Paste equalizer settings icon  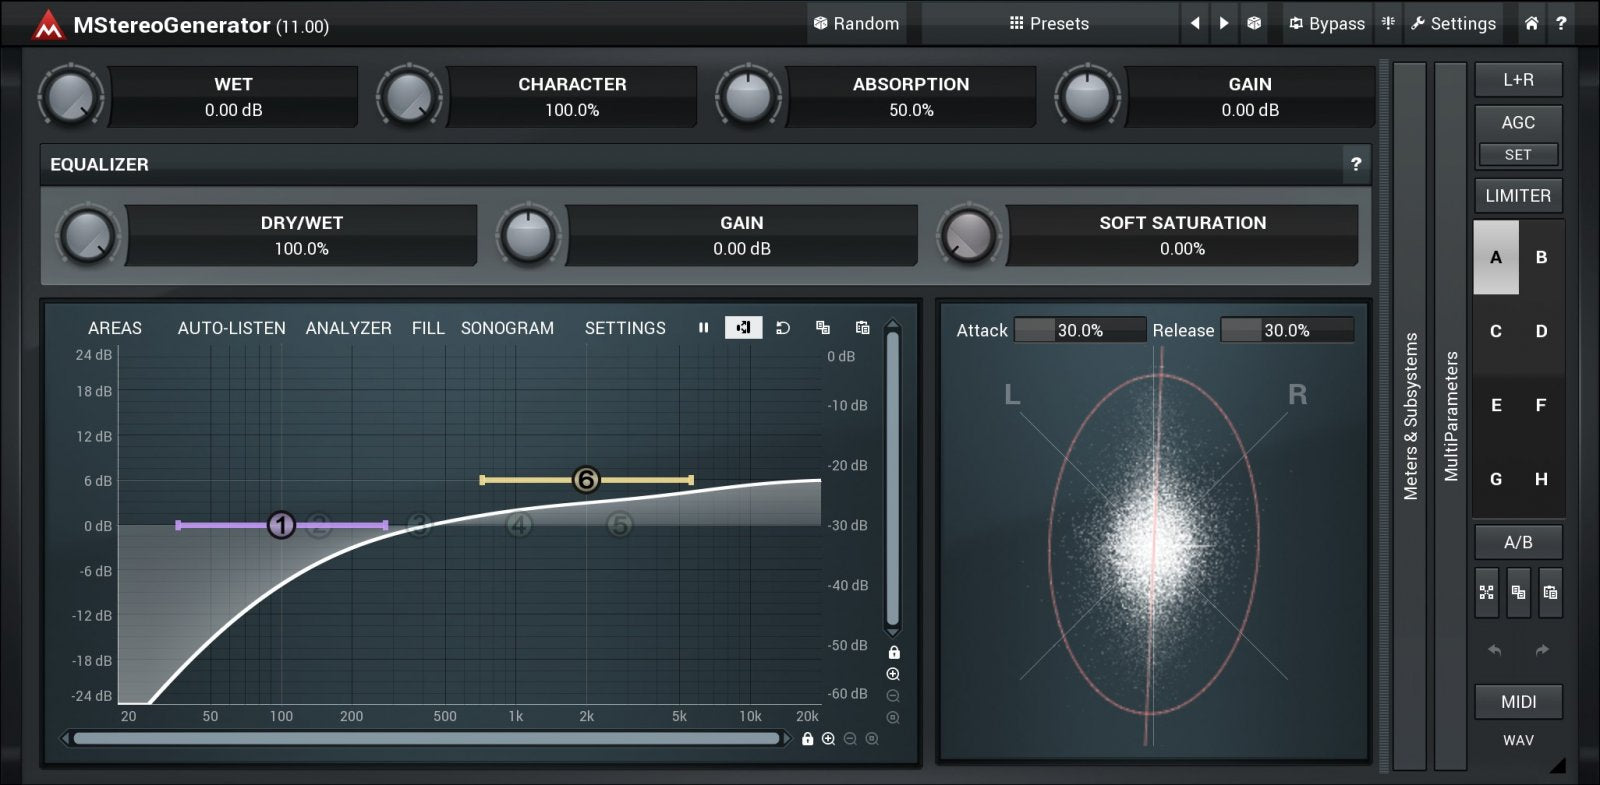point(863,327)
